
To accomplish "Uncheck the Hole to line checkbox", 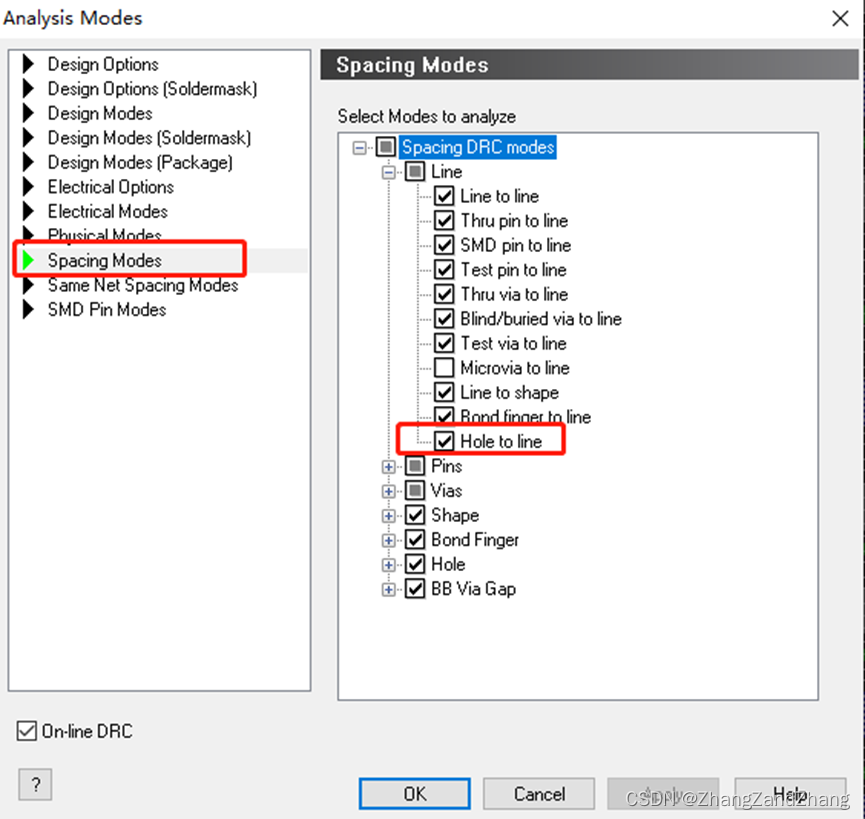I will pyautogui.click(x=445, y=441).
